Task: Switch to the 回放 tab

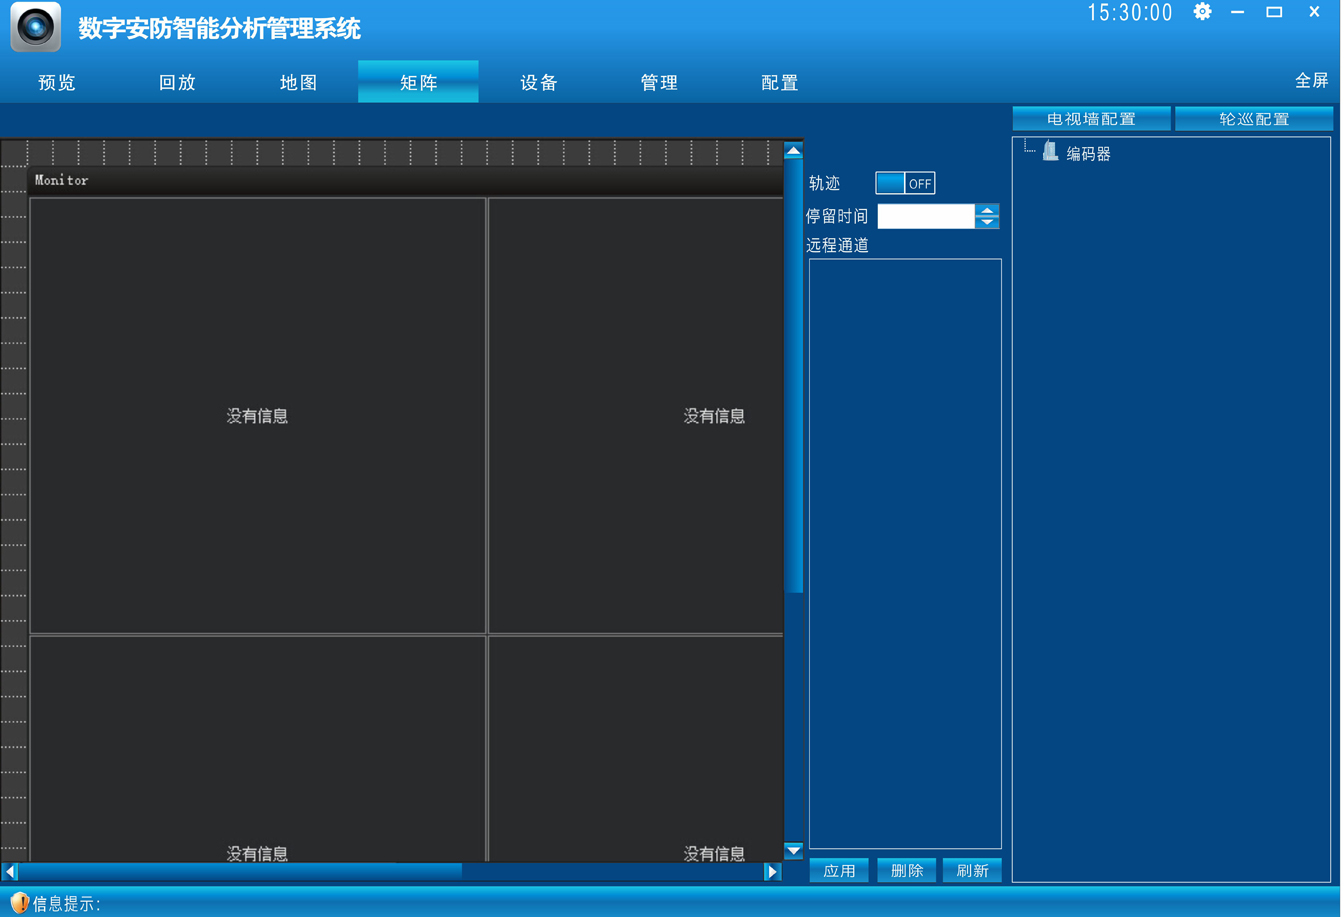Action: (177, 82)
